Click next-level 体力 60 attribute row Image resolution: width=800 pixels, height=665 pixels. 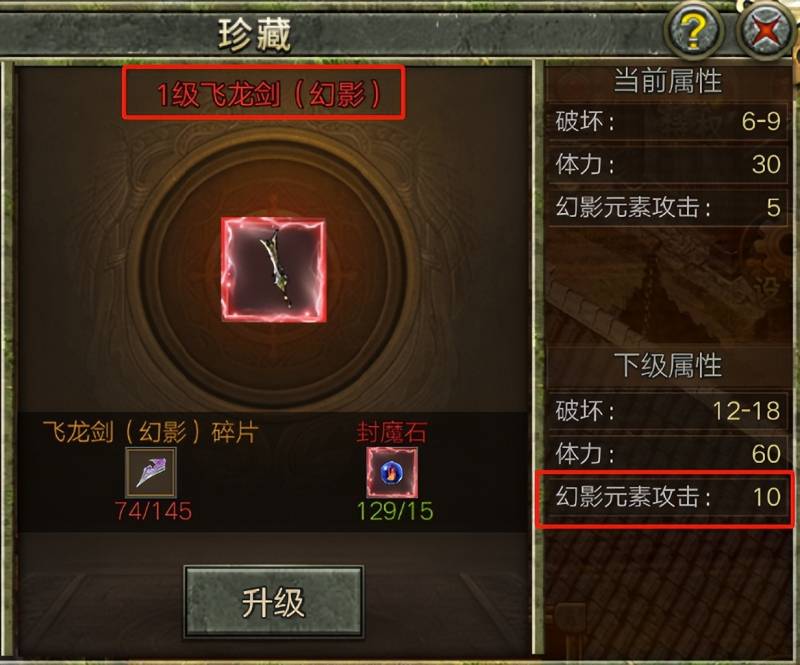(667, 453)
